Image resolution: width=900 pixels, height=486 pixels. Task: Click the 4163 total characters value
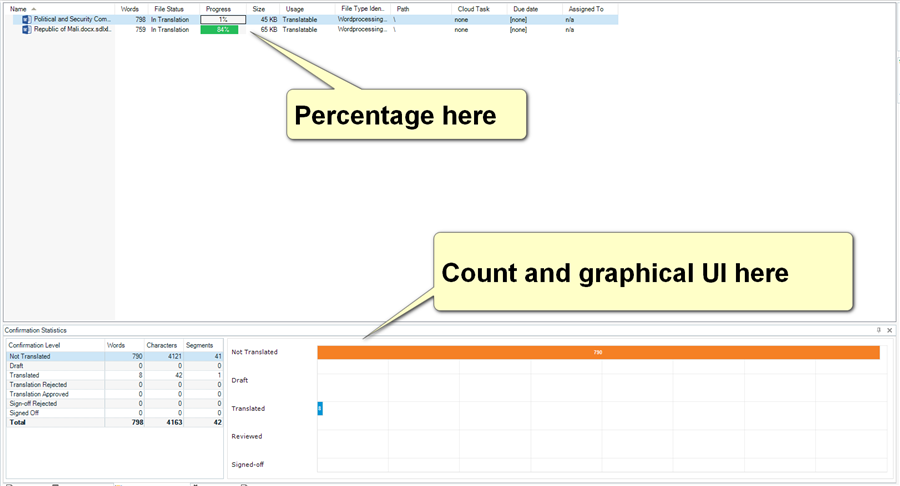tap(174, 422)
